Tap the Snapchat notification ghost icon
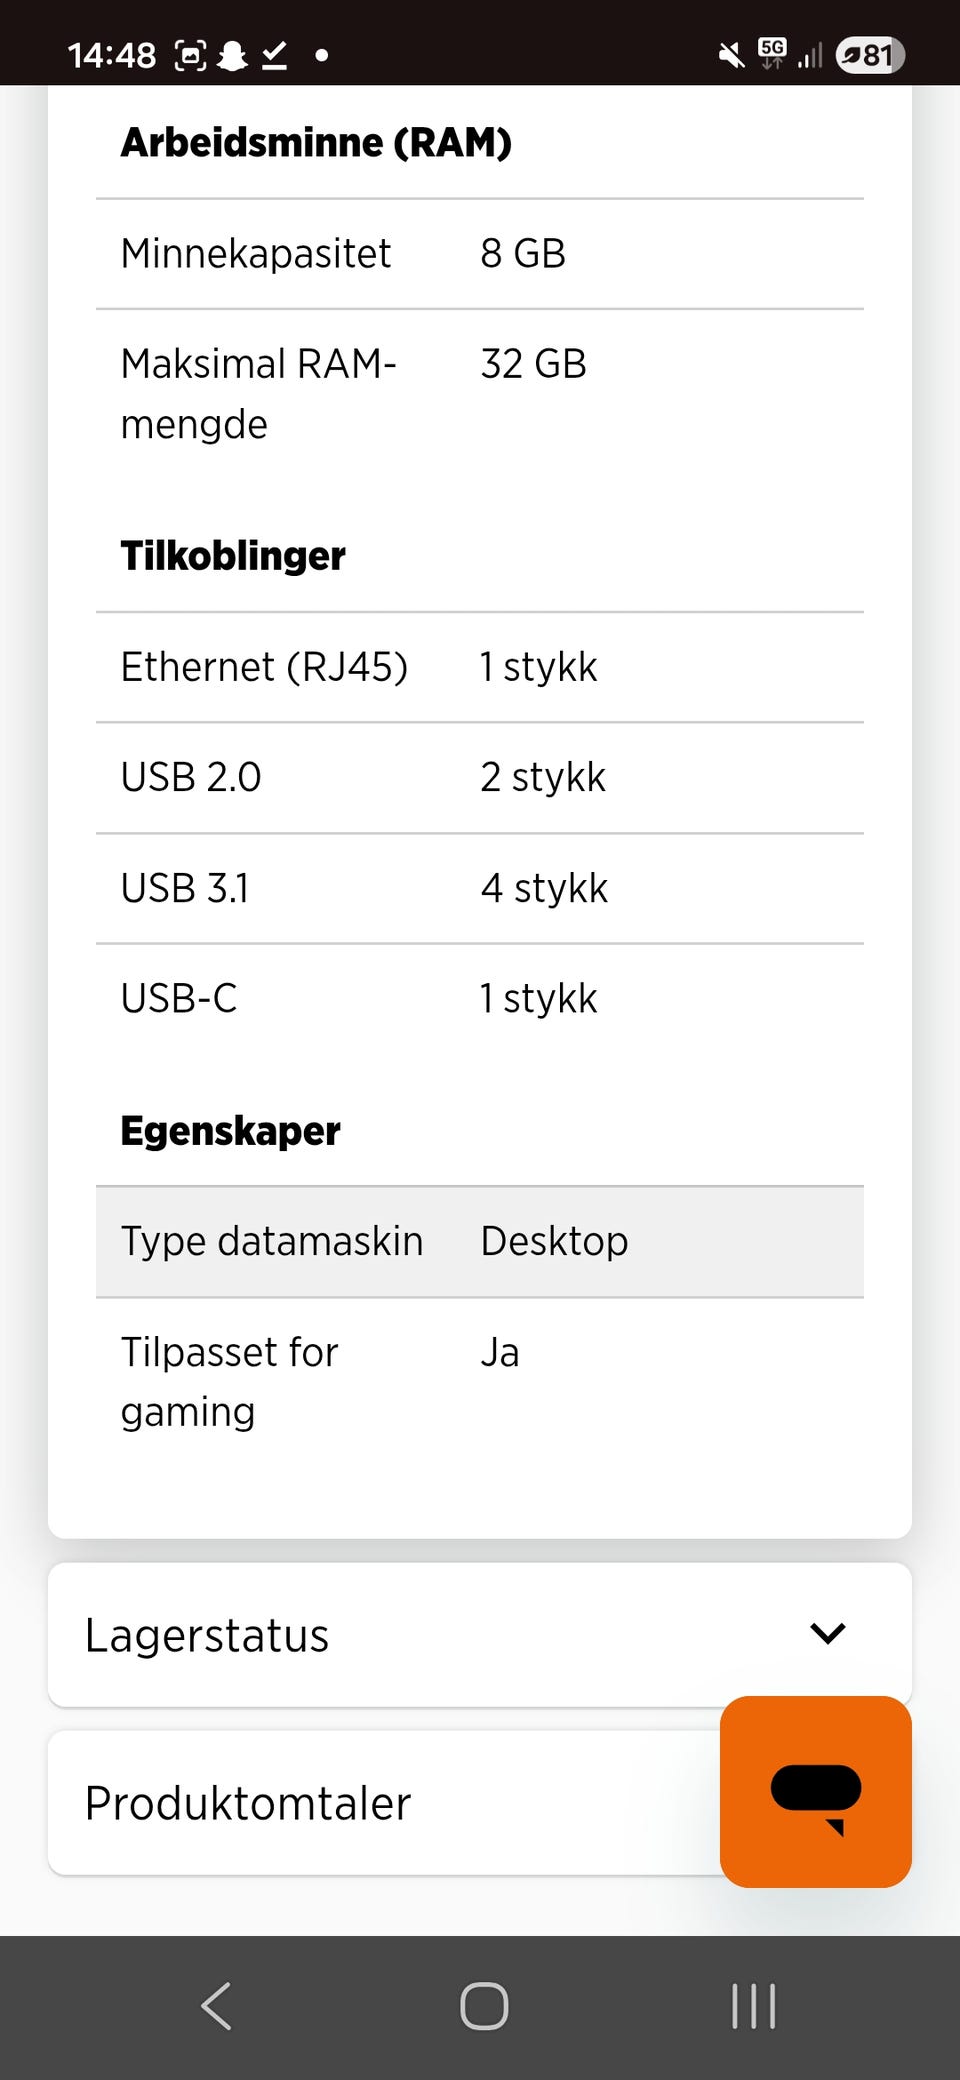 [232, 55]
